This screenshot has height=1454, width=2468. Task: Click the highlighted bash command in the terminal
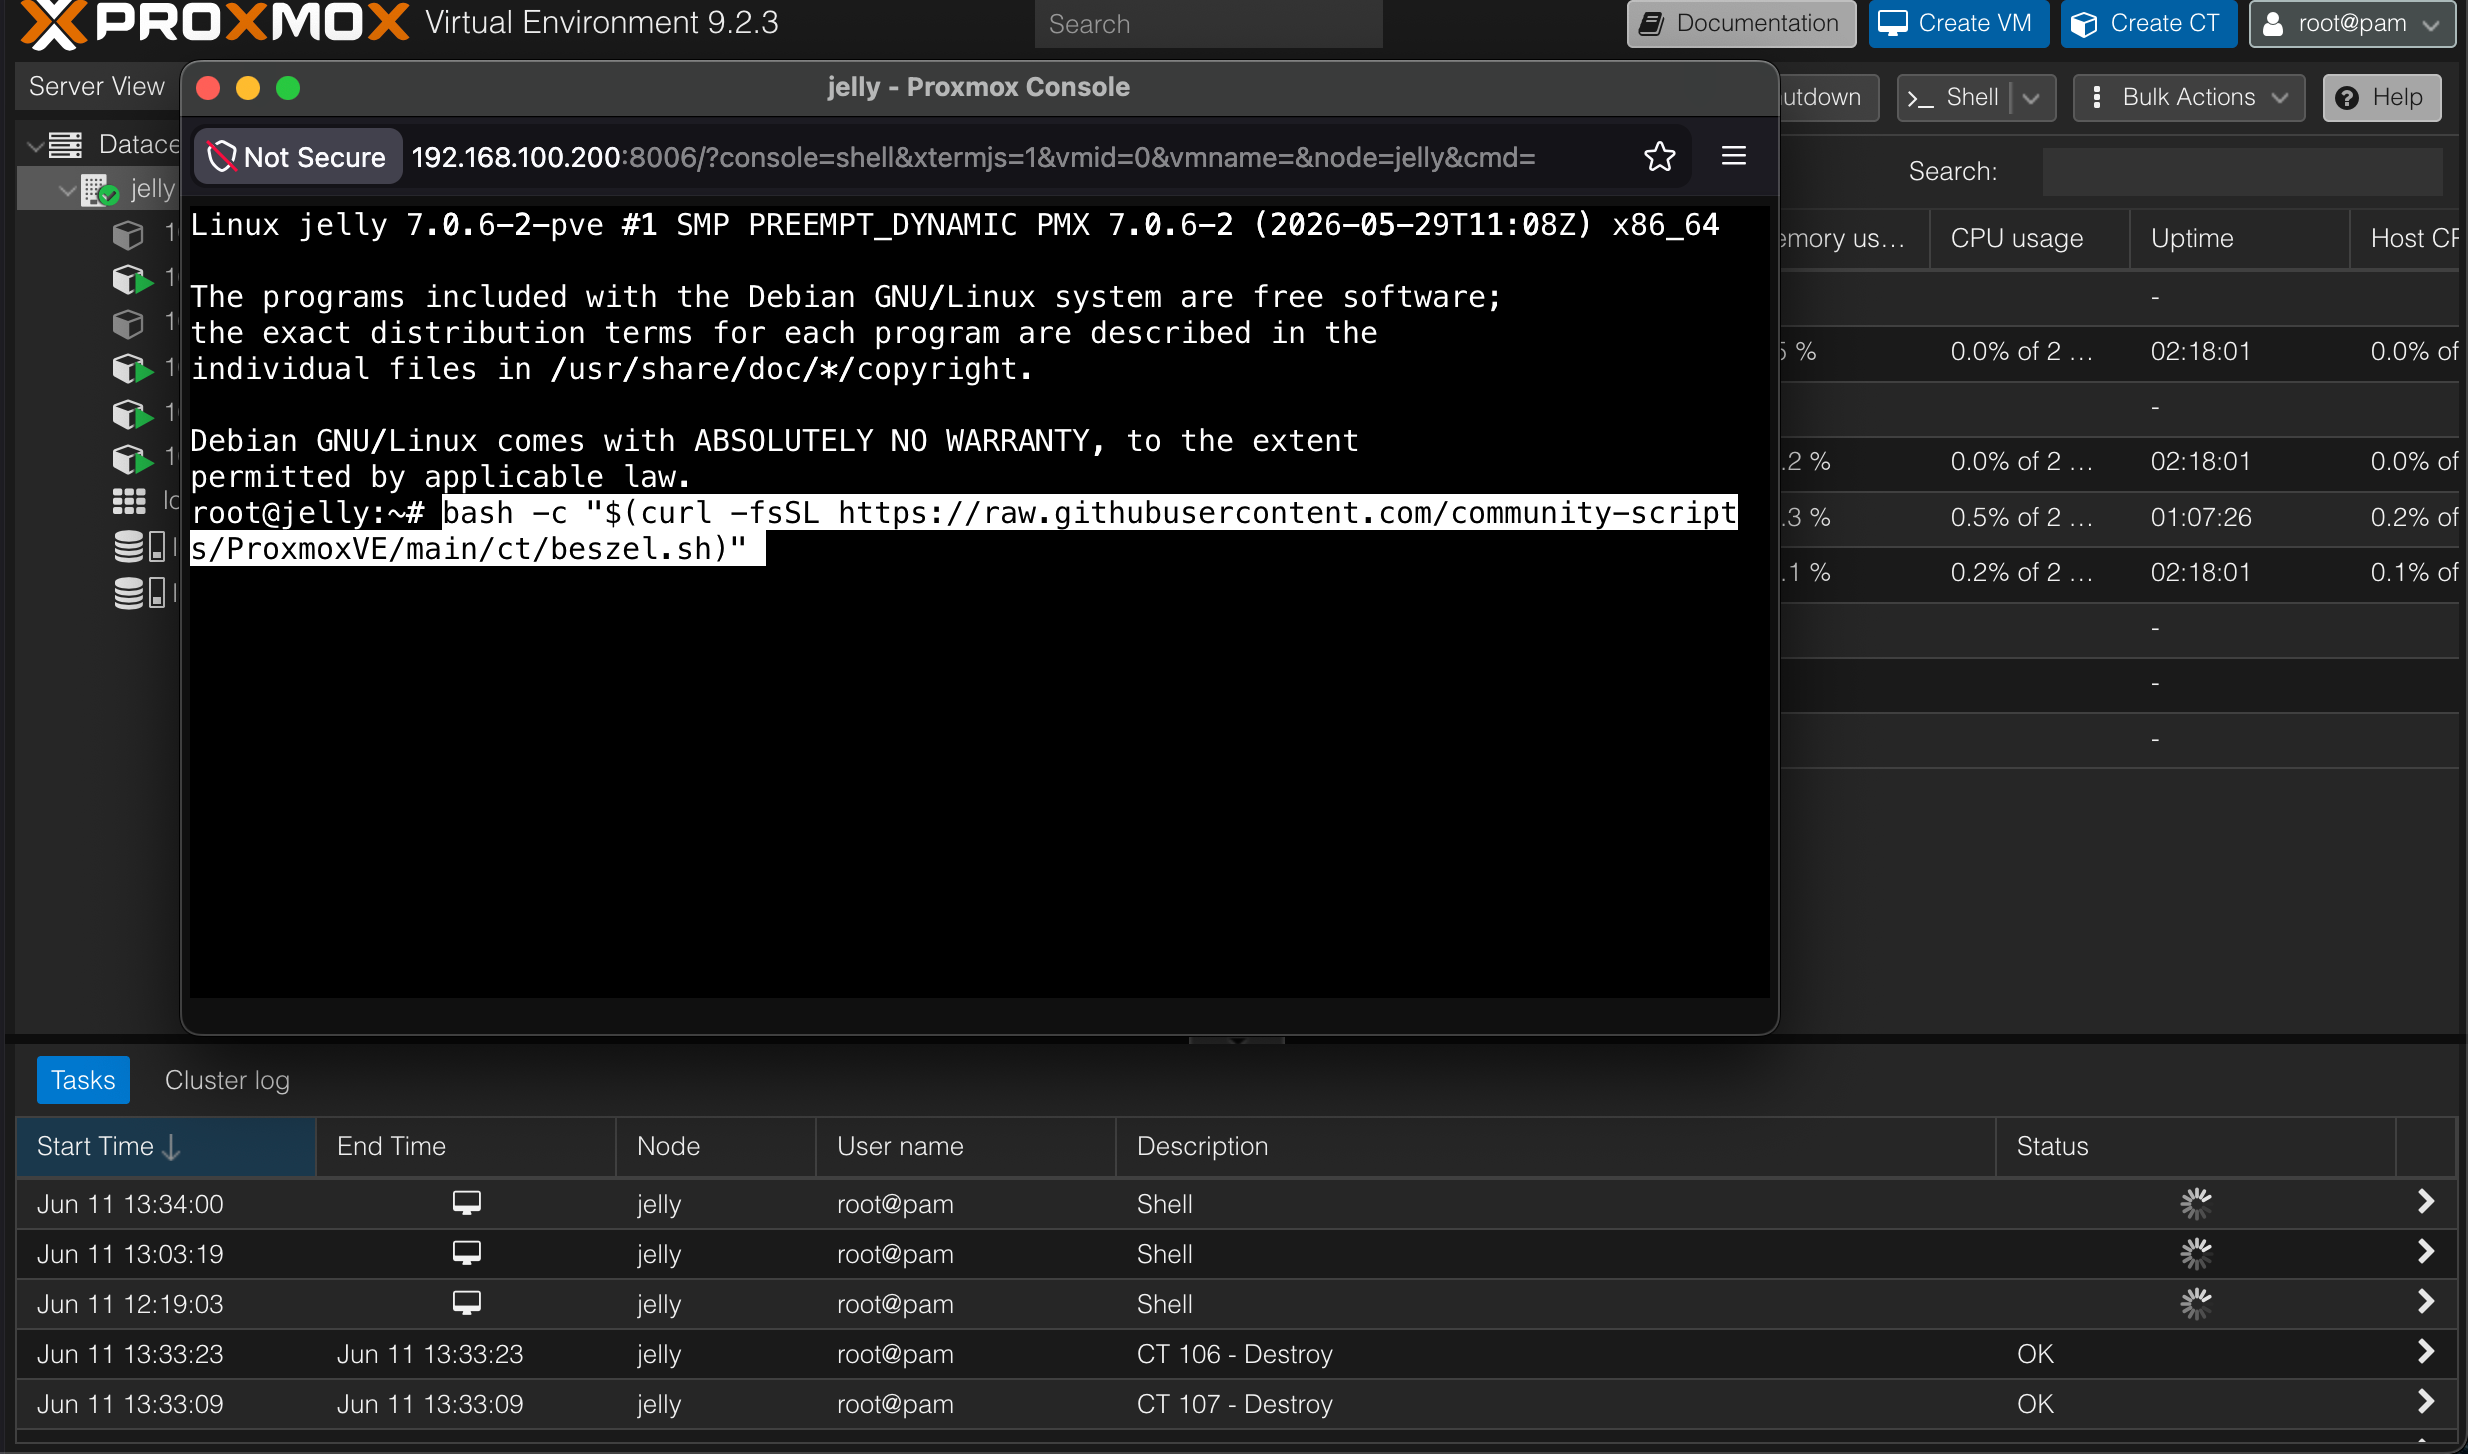click(x=965, y=531)
